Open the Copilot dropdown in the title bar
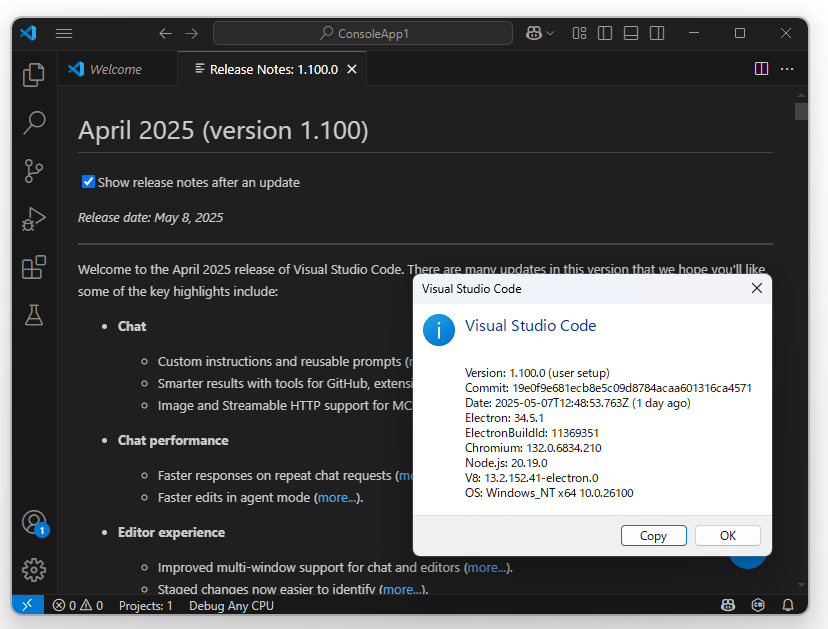Image resolution: width=828 pixels, height=629 pixels. (x=539, y=33)
